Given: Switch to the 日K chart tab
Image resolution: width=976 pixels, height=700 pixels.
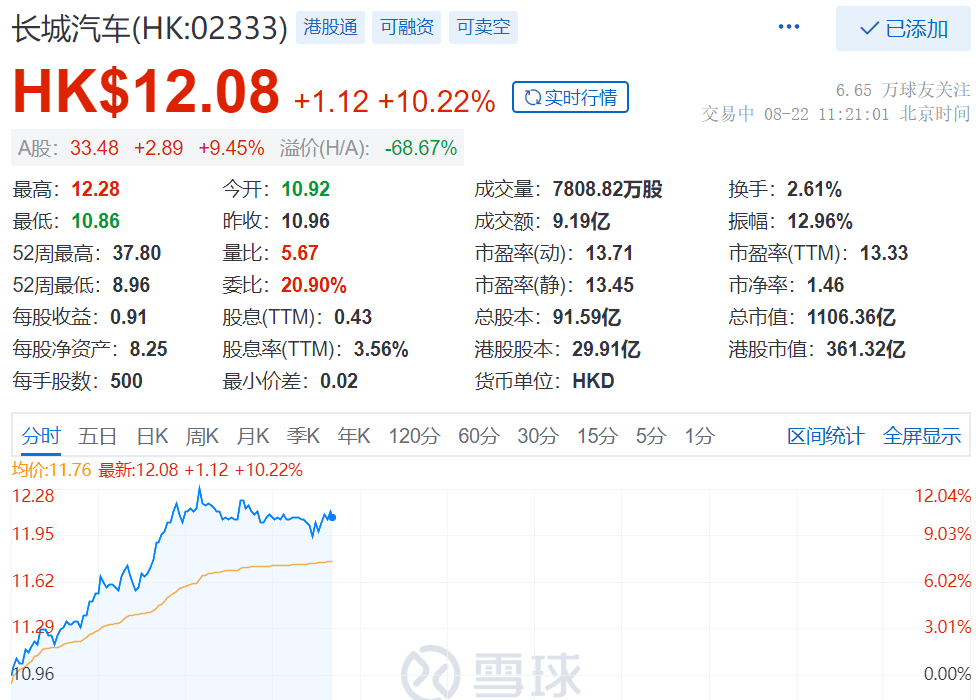Looking at the screenshot, I should (152, 436).
